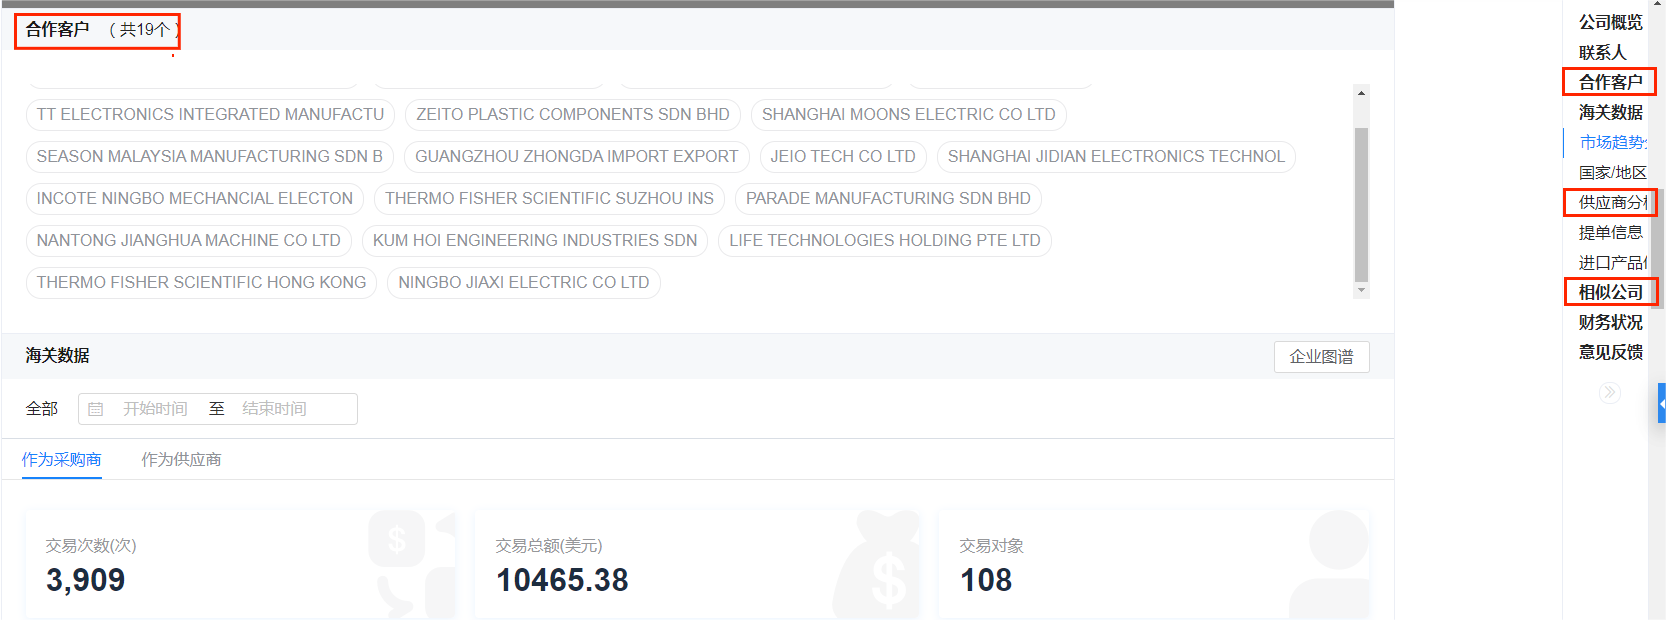Click the 合作客户 section heading
Viewport: 1666px width, 620px height.
[x=57, y=30]
